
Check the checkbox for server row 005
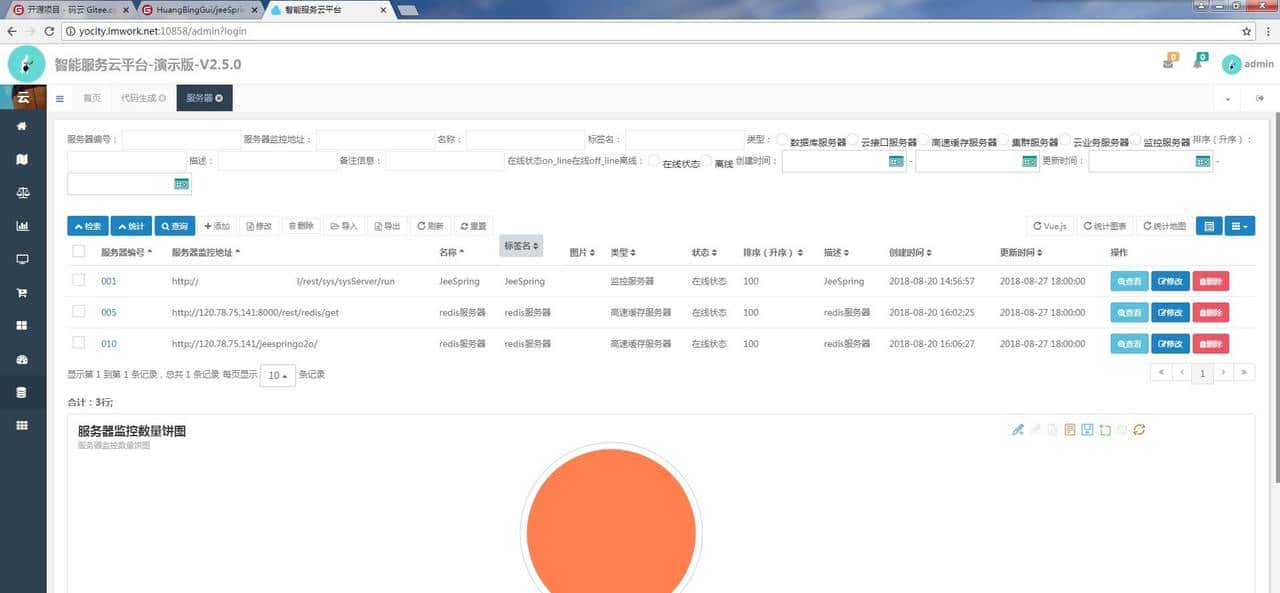[x=78, y=312]
